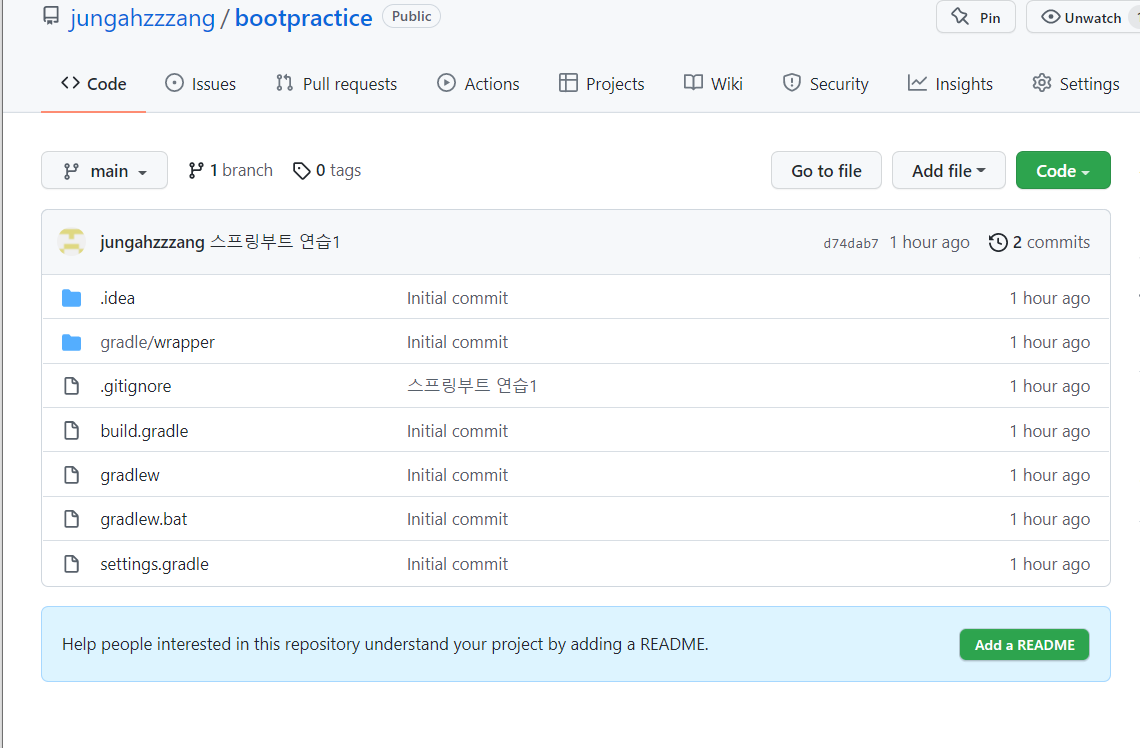Pin this repository with the Pin button

[x=976, y=17]
